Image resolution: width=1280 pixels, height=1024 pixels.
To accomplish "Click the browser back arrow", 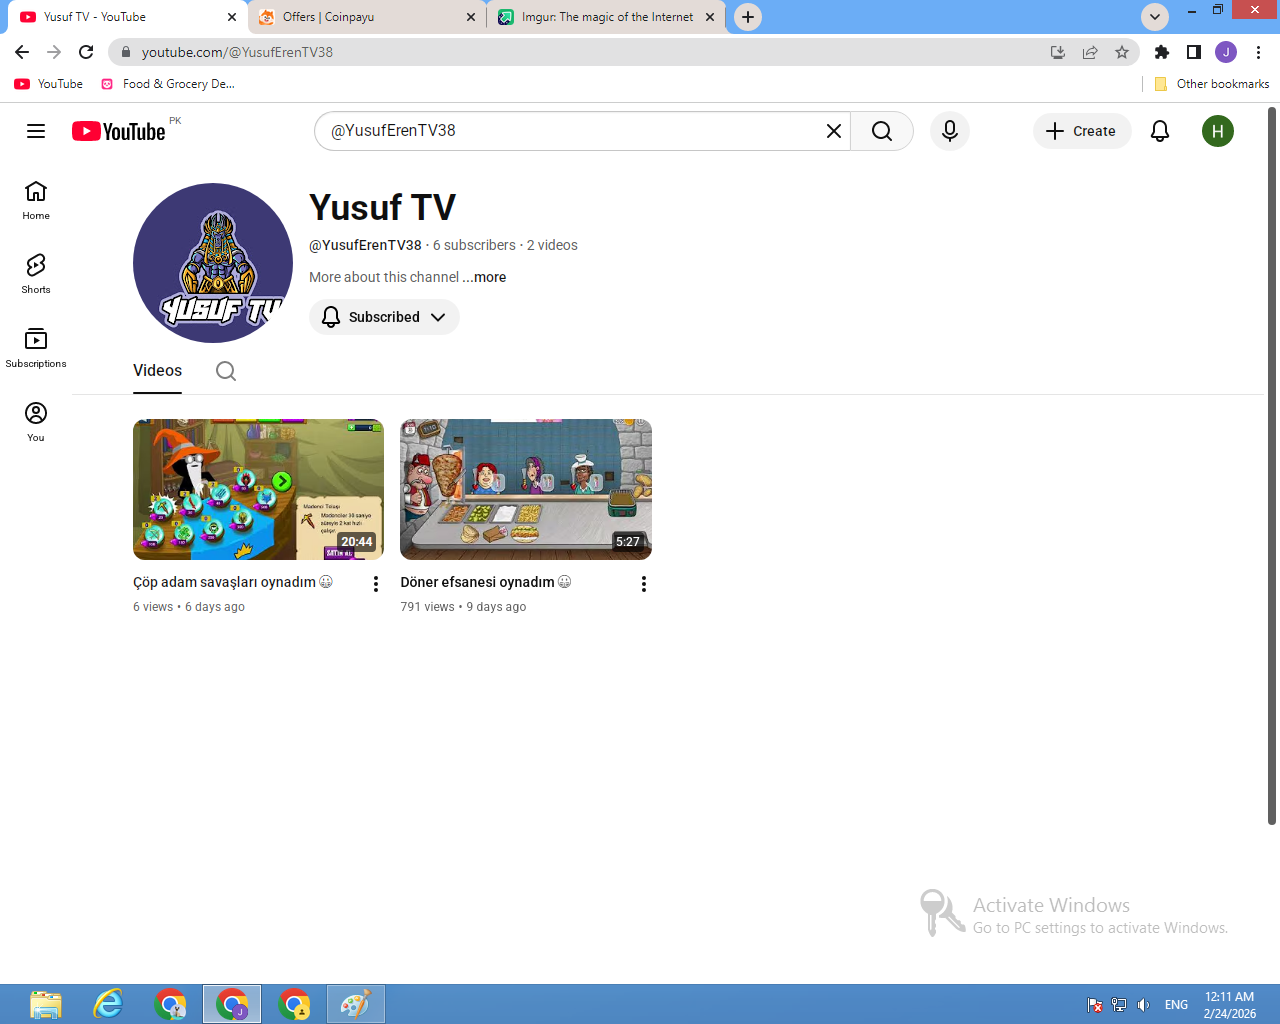I will [22, 52].
